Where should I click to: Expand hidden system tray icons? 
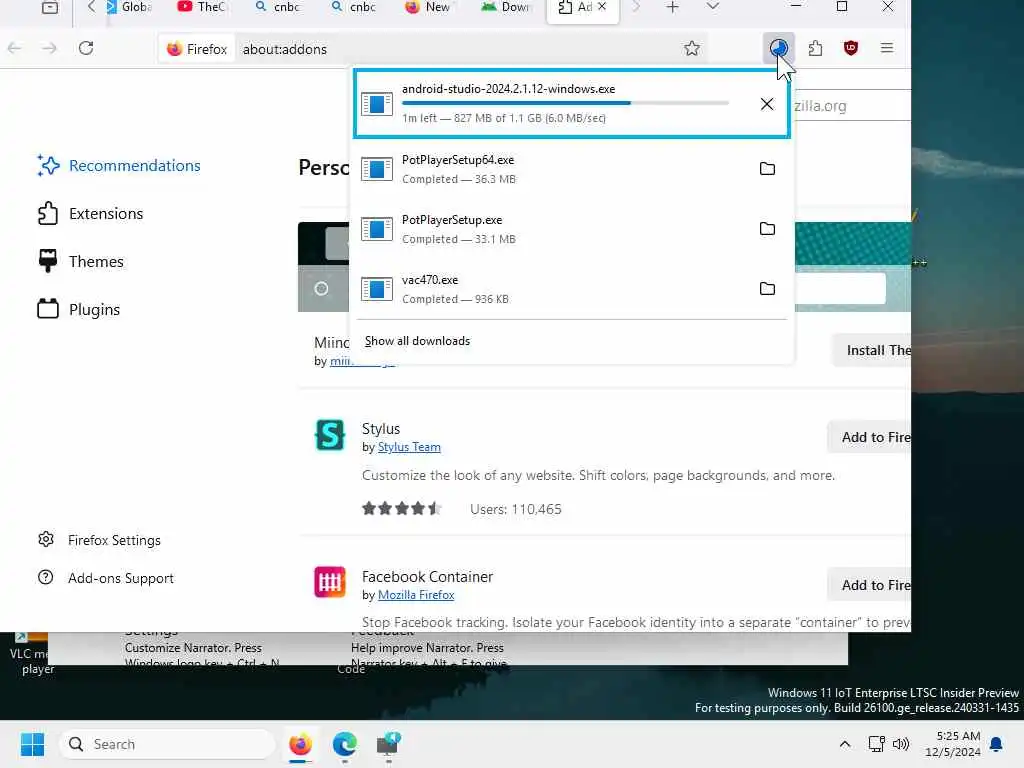pos(844,744)
